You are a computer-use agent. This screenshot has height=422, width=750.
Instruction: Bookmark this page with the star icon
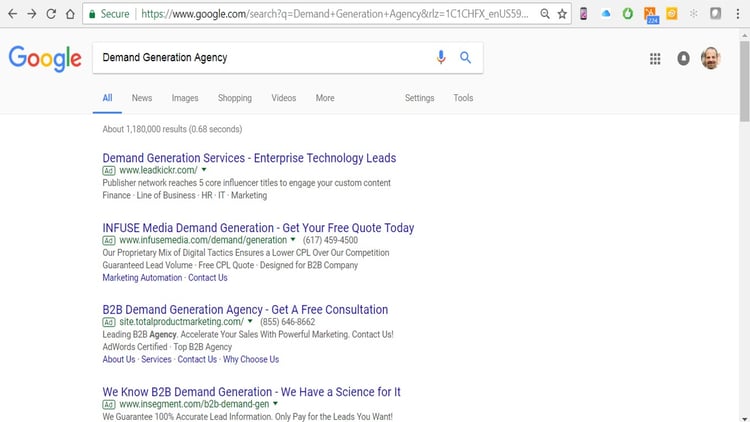click(562, 14)
